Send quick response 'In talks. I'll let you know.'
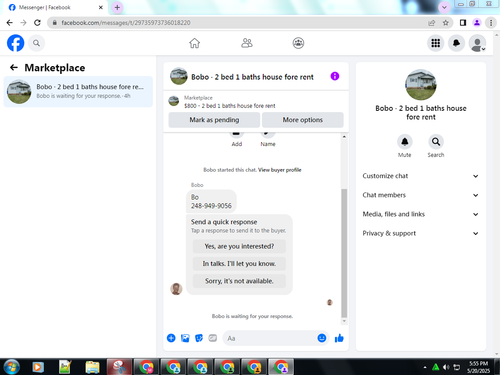The width and height of the screenshot is (500, 375). pyautogui.click(x=239, y=264)
